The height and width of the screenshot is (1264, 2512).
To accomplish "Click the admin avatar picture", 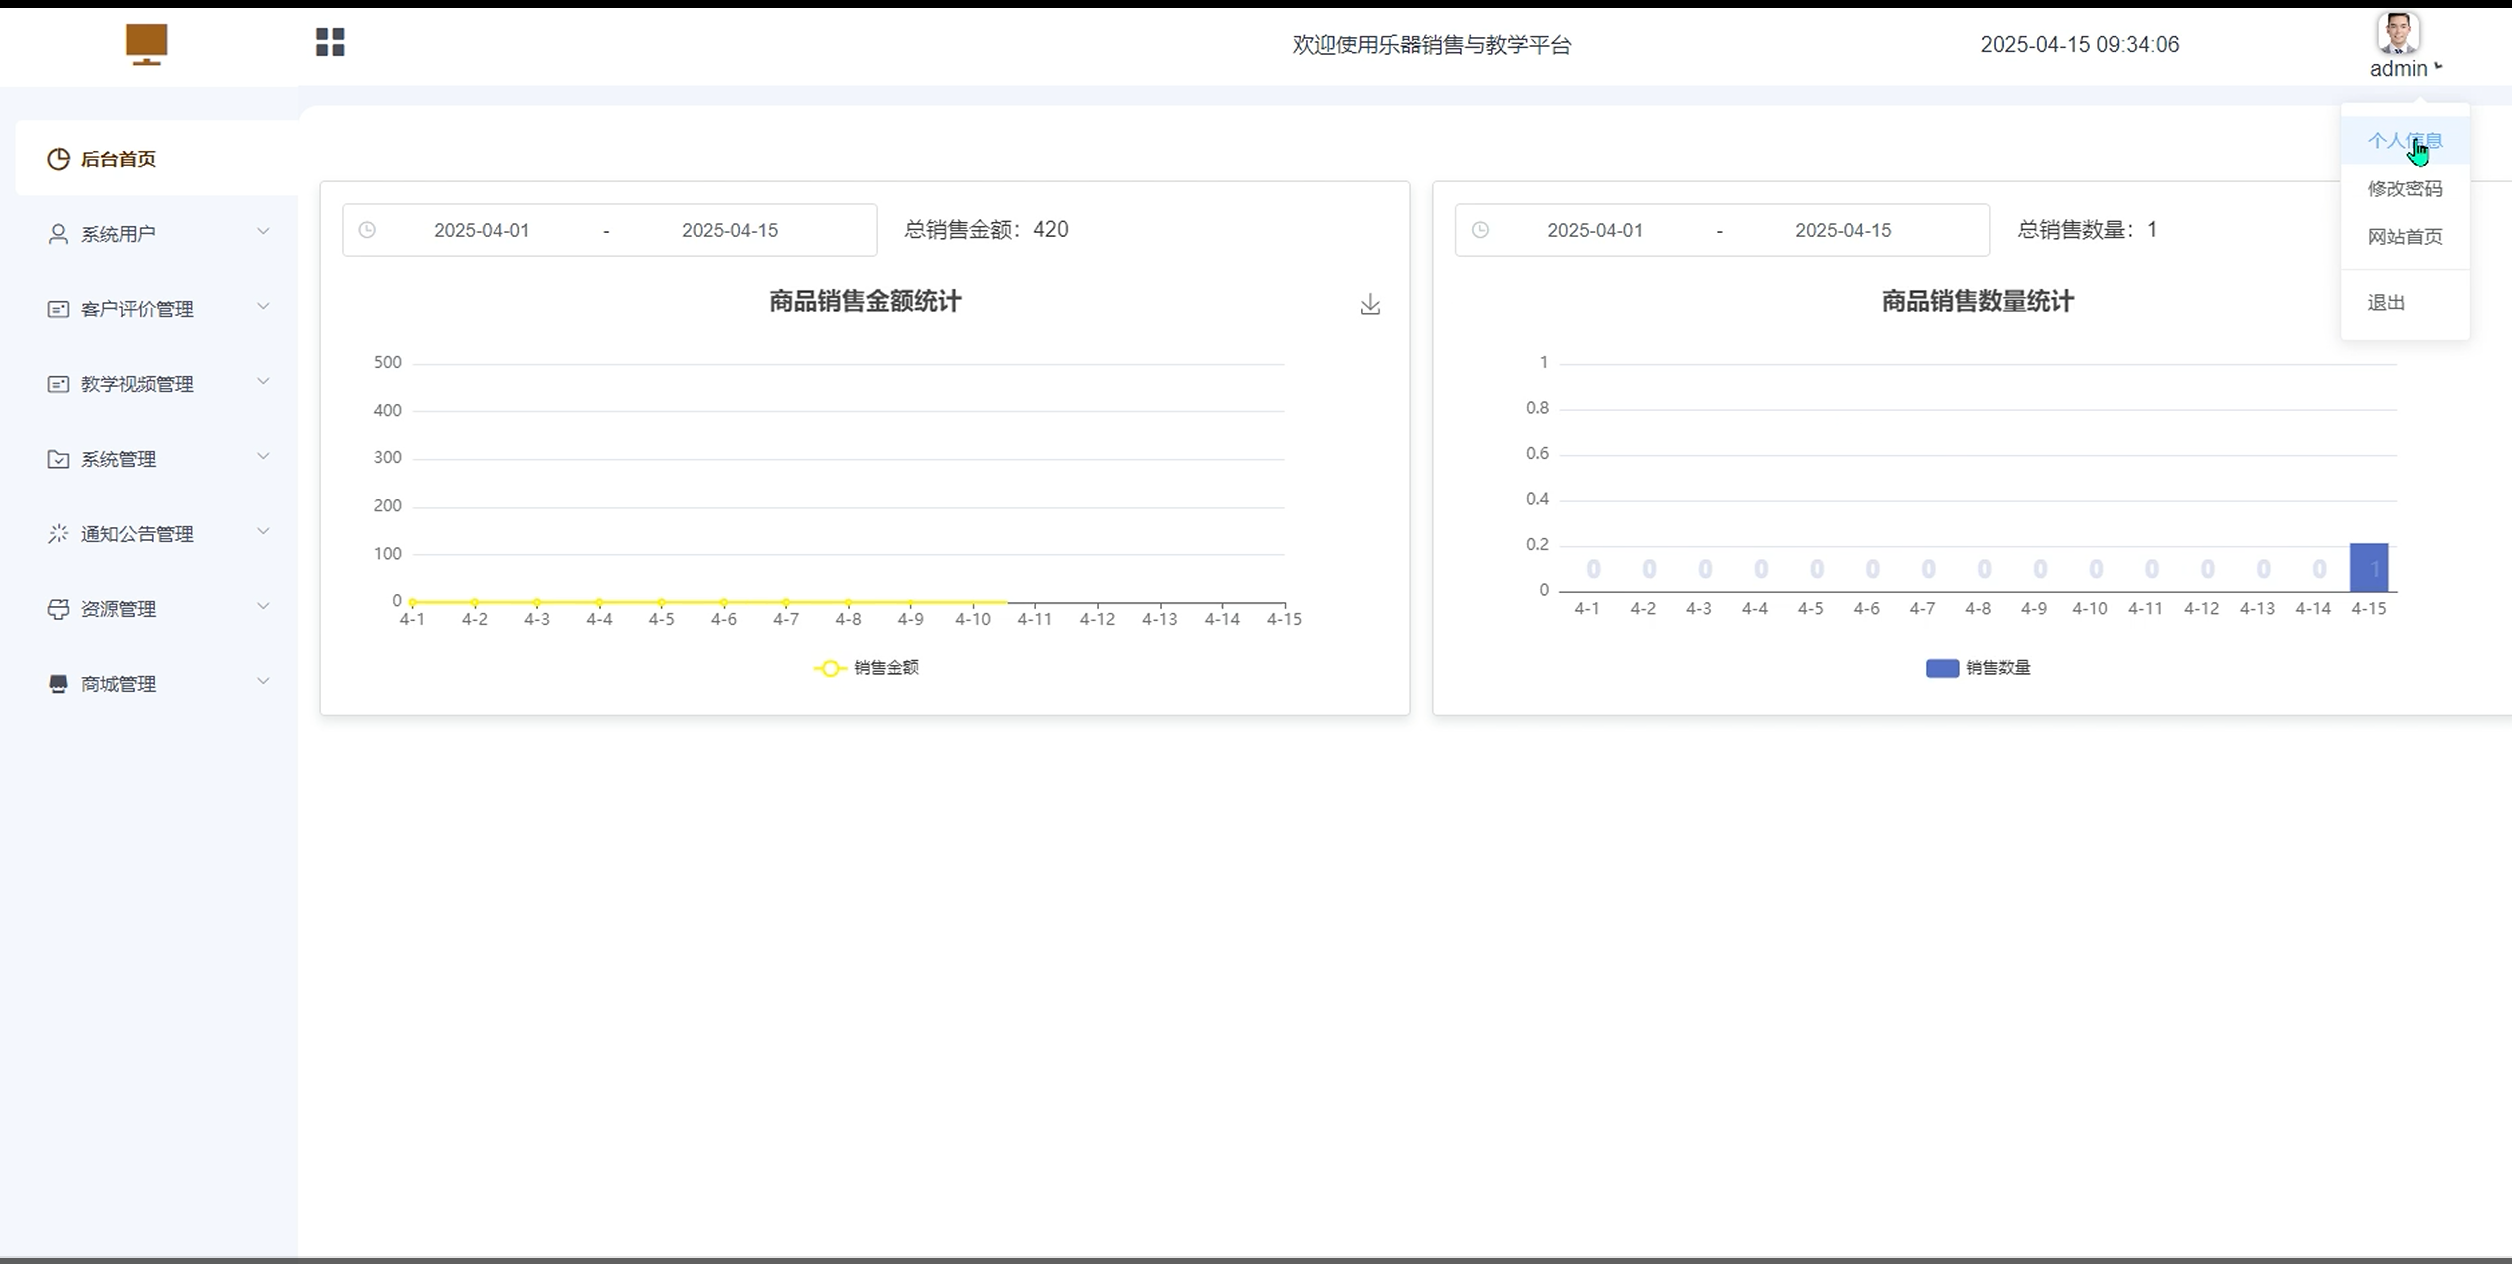I will coord(2397,33).
